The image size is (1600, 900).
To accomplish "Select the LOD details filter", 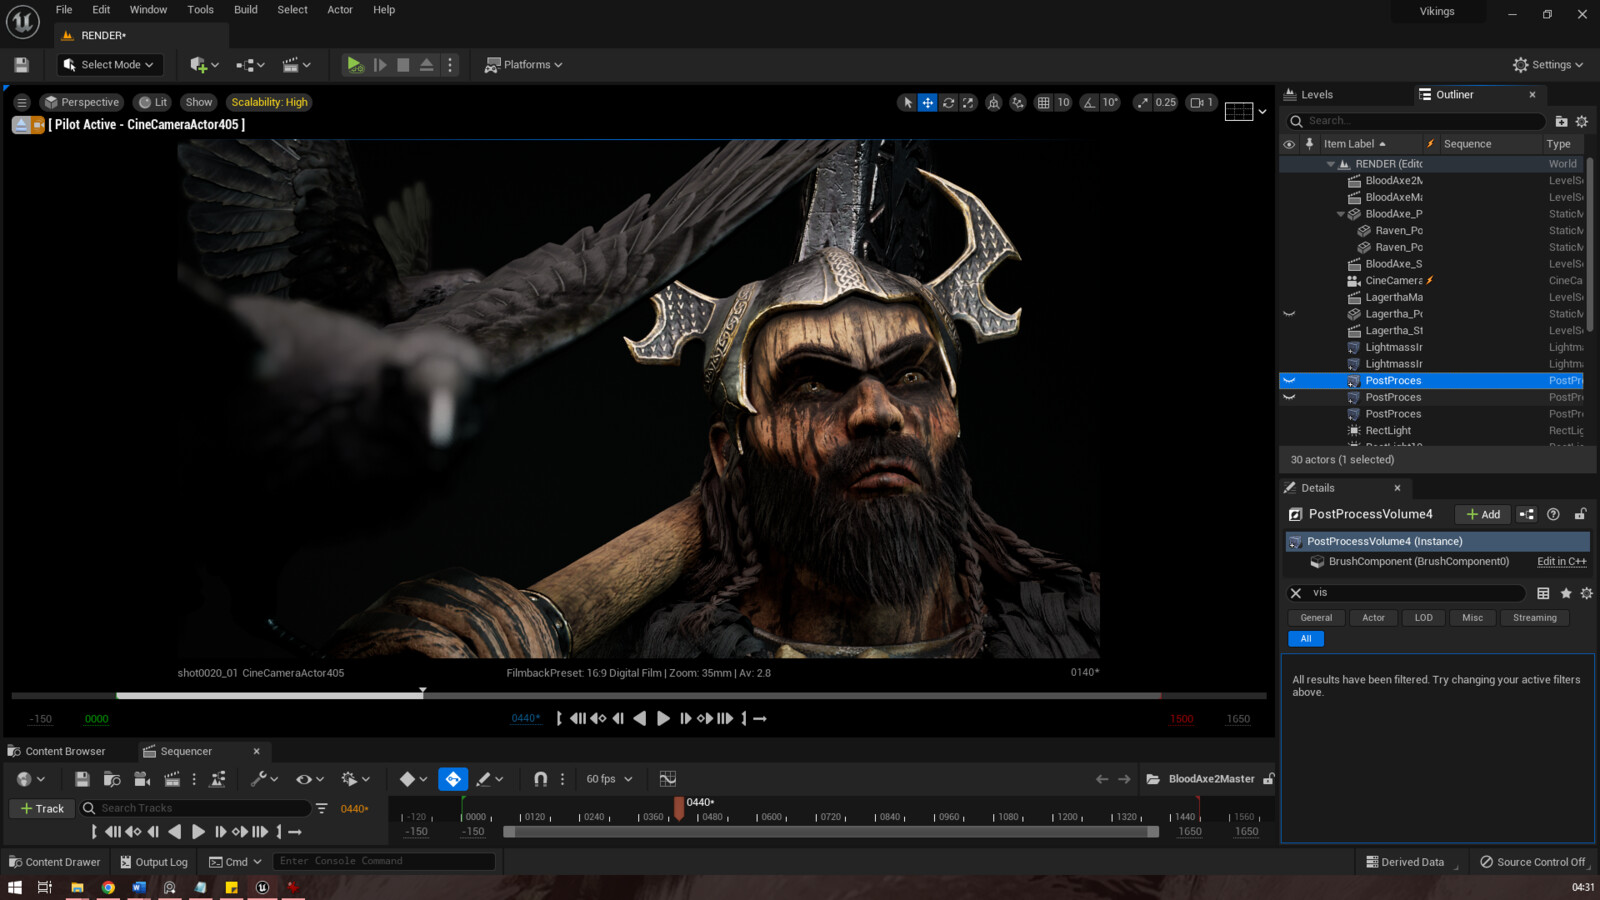I will click(1423, 618).
